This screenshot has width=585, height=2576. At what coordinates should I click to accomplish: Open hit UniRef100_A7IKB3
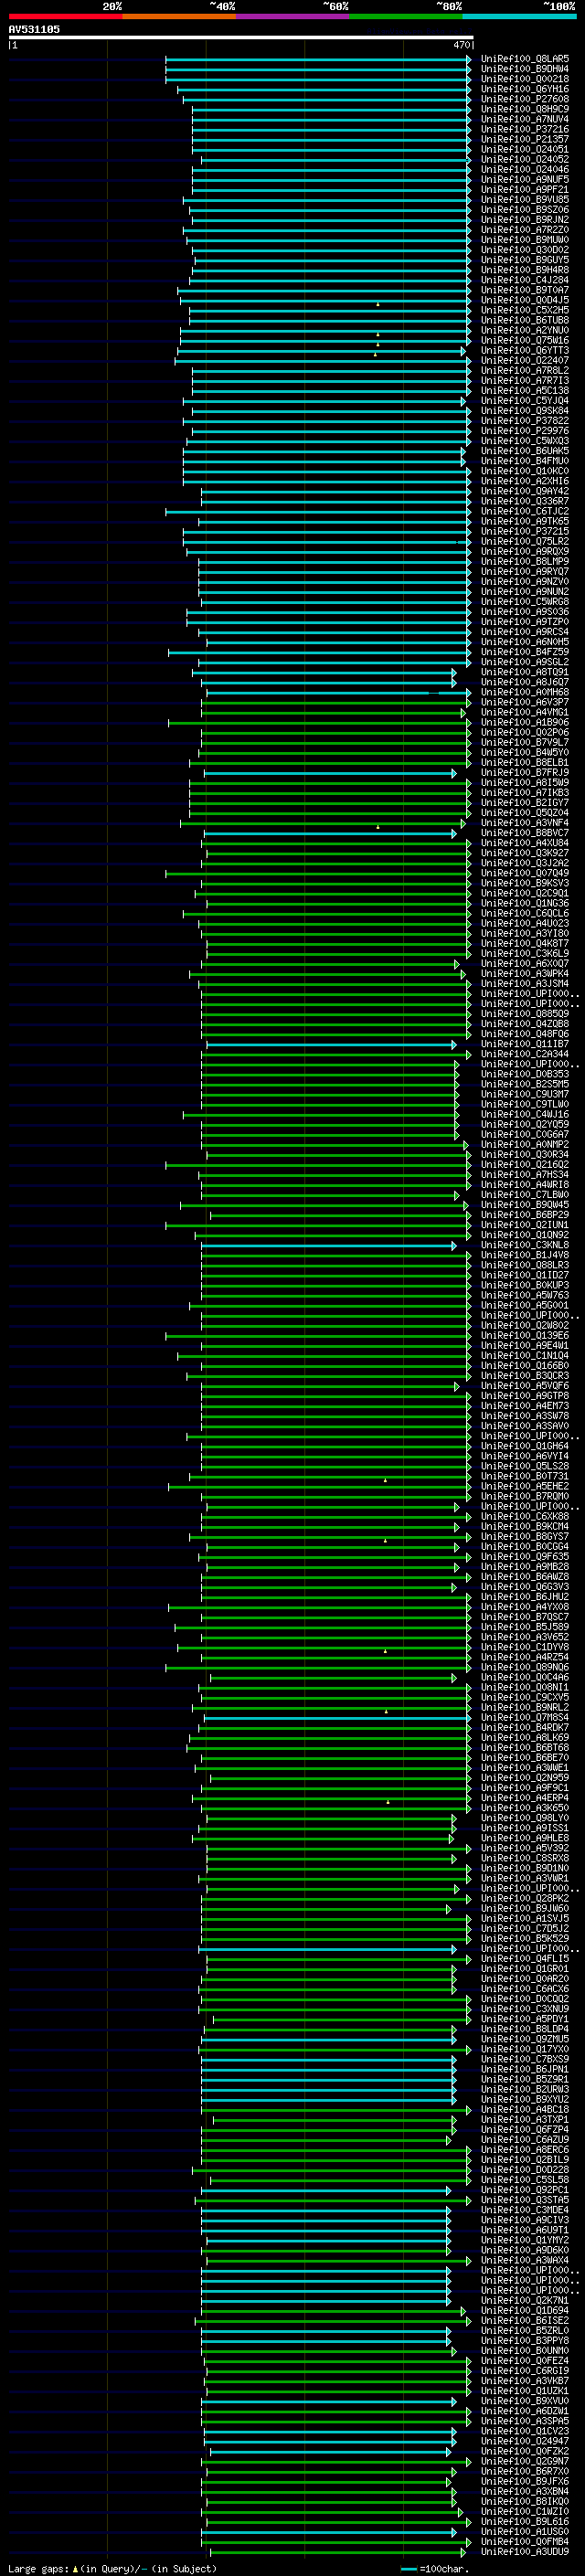point(524,793)
